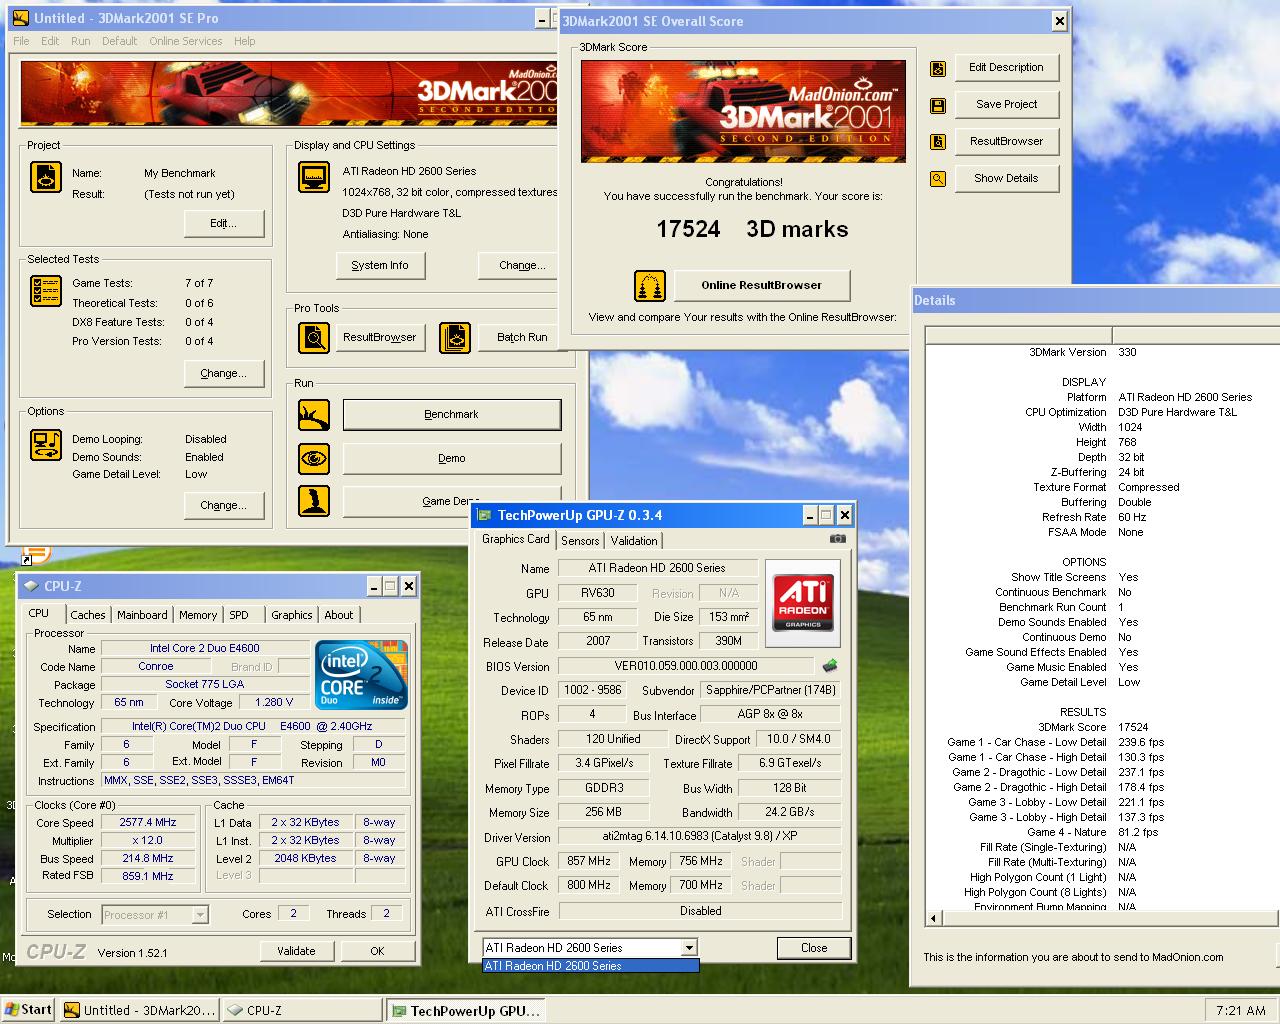Click the Edit Description button
This screenshot has width=1280, height=1024.
click(x=1006, y=67)
